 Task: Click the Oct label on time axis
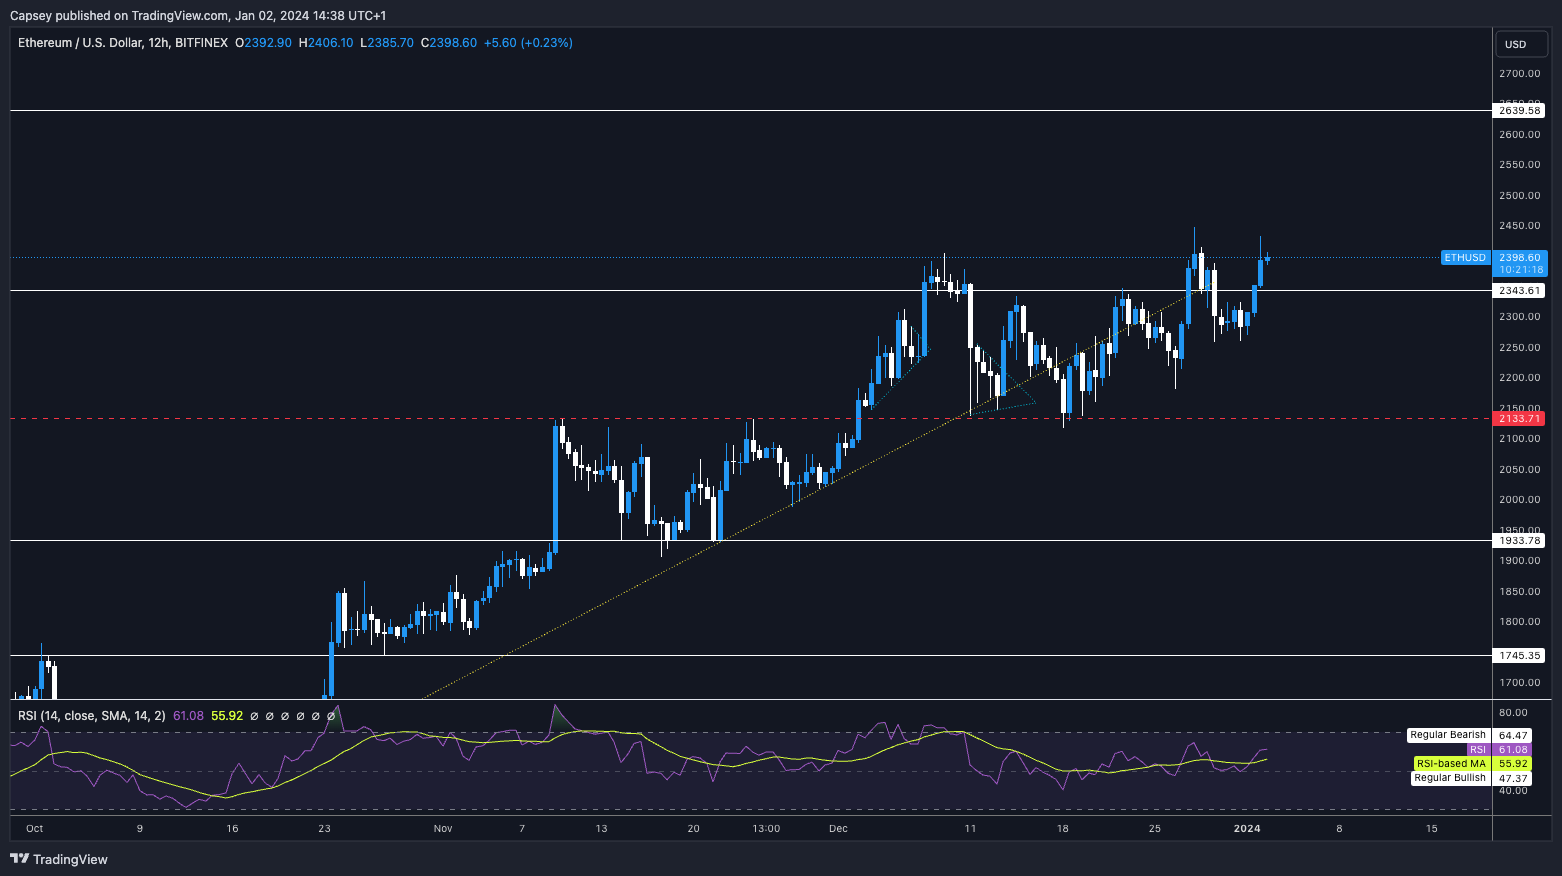click(x=35, y=828)
